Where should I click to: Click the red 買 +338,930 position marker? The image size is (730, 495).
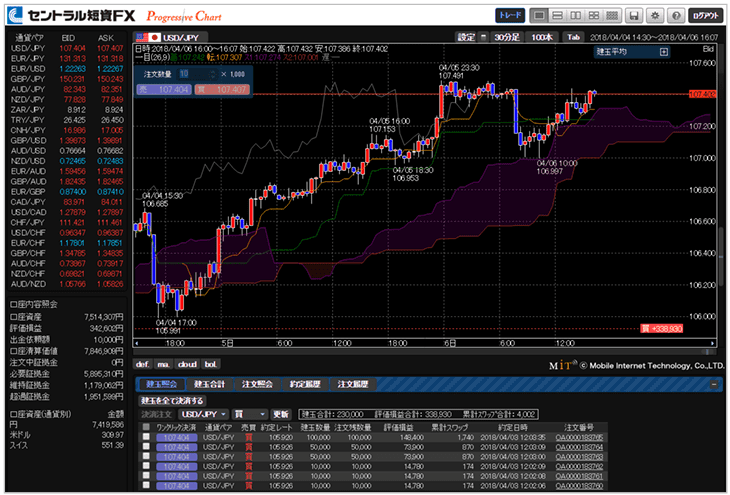(662, 329)
